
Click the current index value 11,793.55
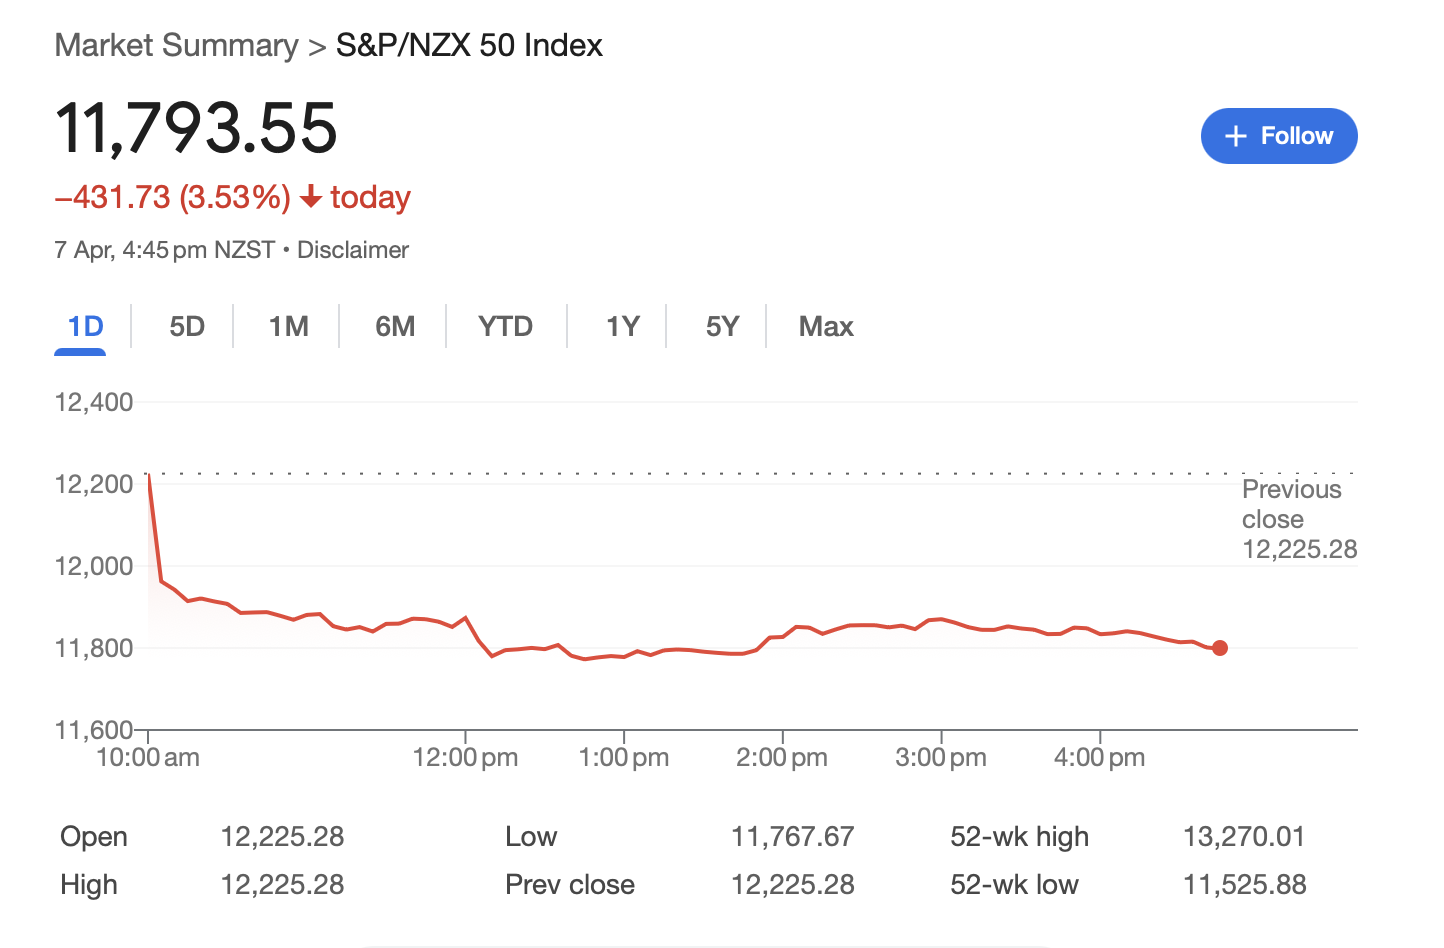coord(197,128)
